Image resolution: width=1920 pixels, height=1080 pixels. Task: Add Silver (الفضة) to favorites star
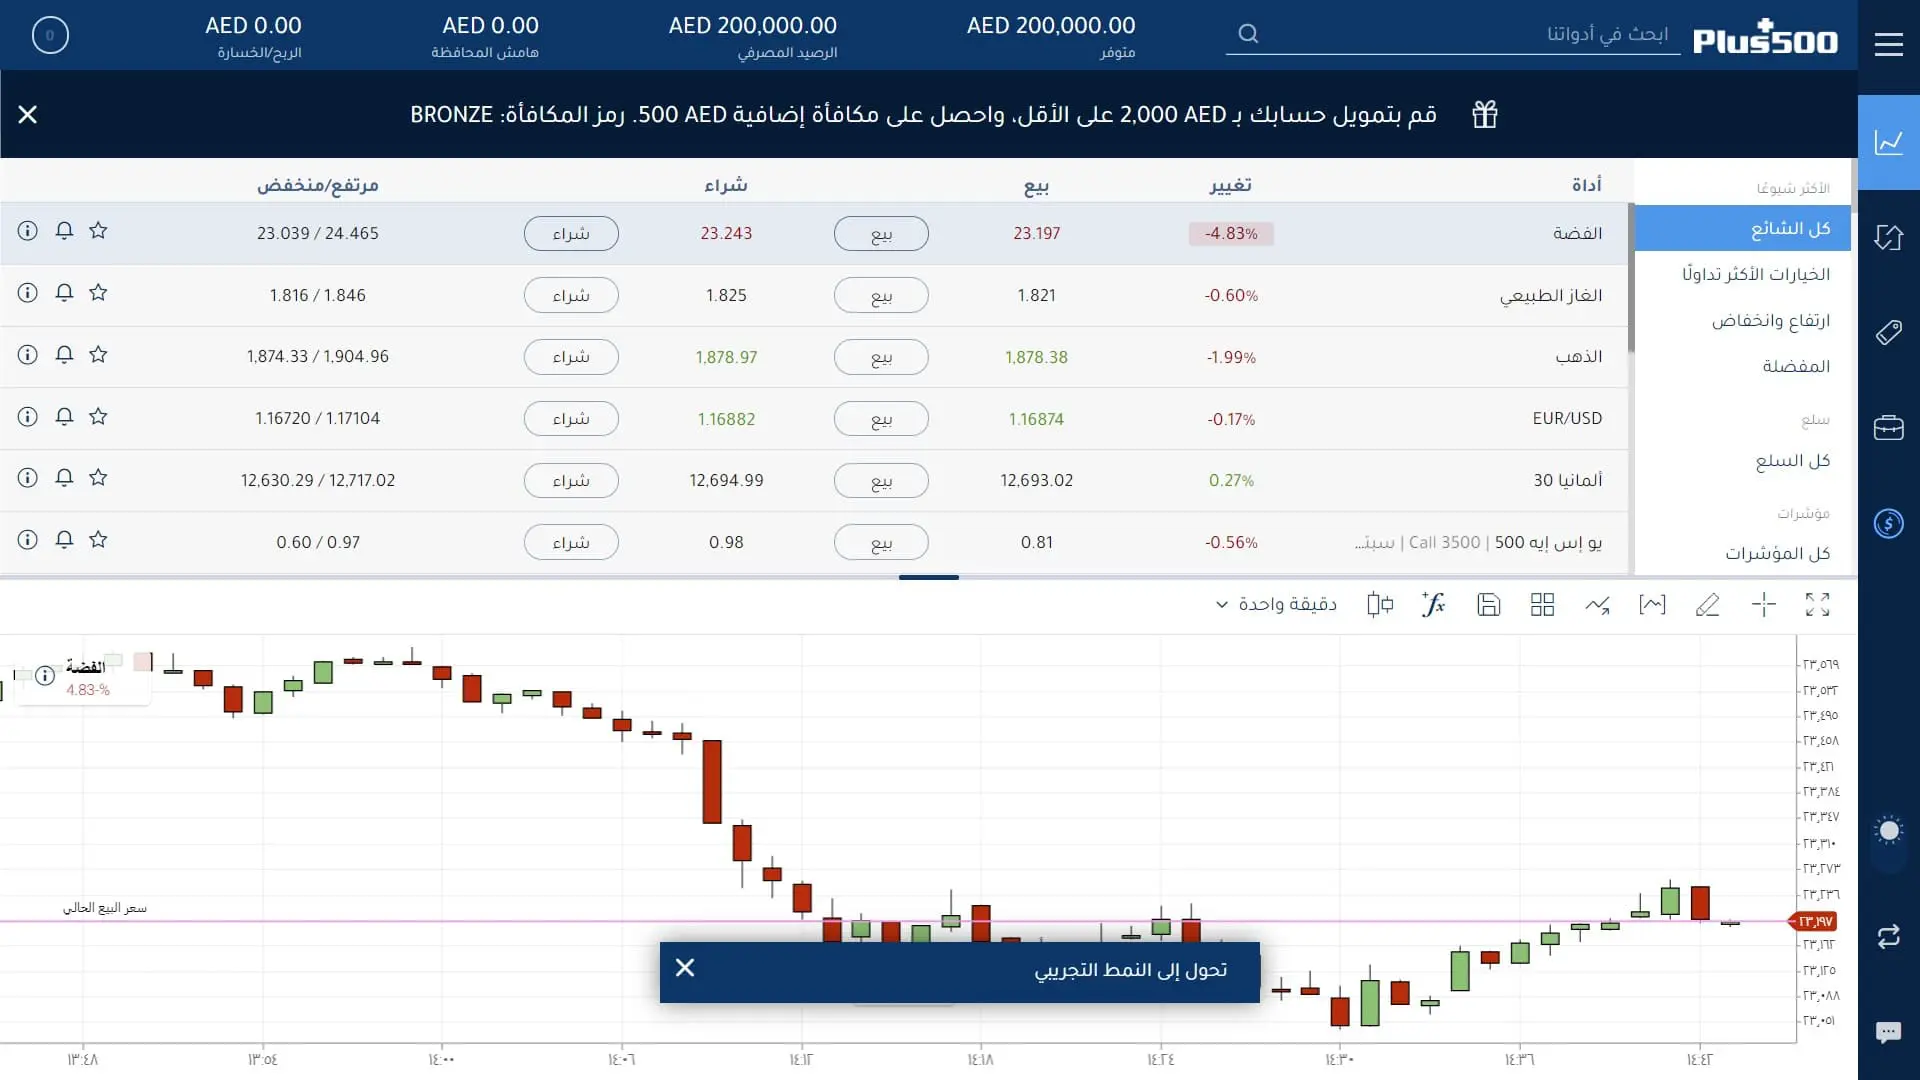pos(98,231)
